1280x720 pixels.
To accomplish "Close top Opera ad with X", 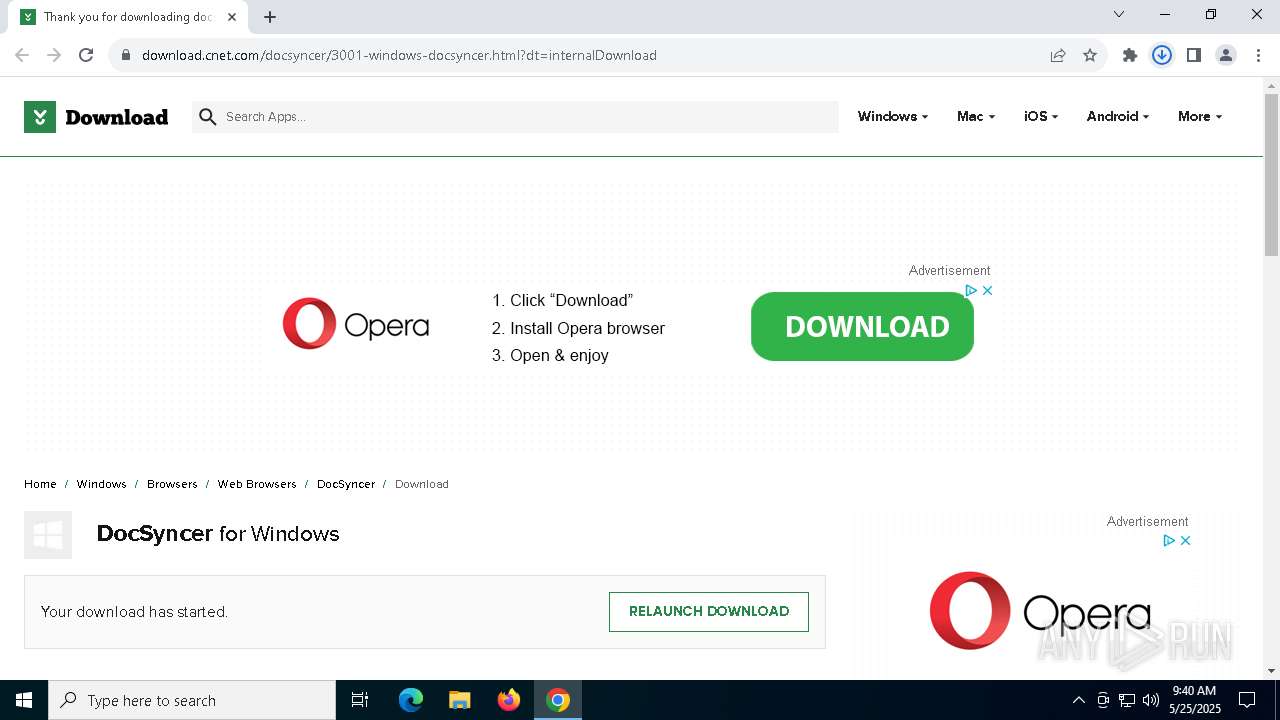I will coord(987,290).
